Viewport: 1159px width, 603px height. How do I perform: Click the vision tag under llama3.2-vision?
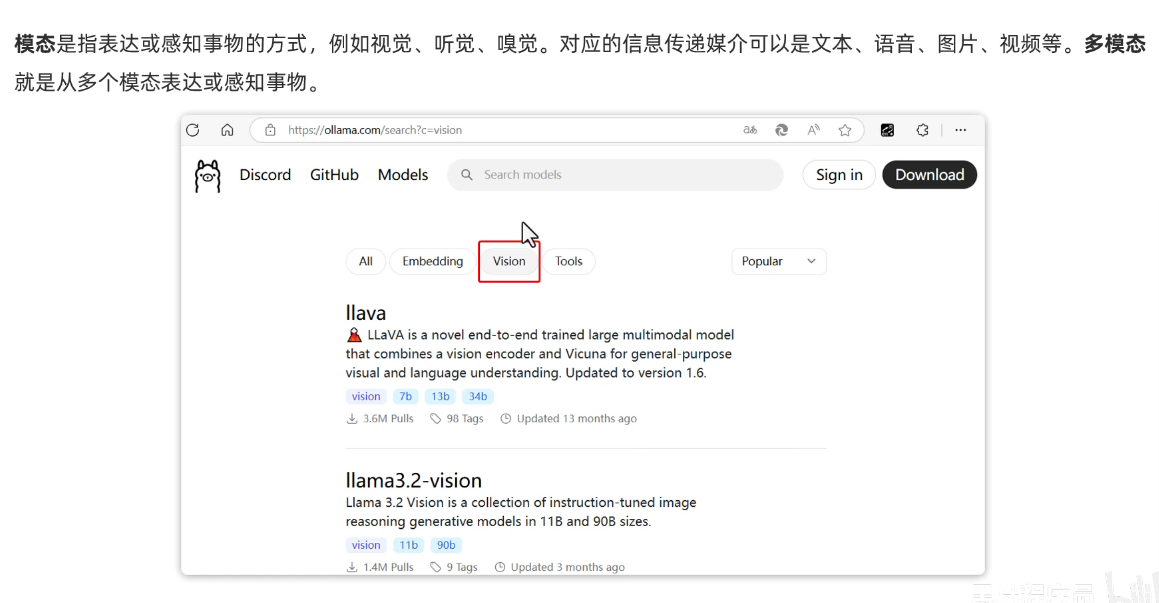point(366,545)
